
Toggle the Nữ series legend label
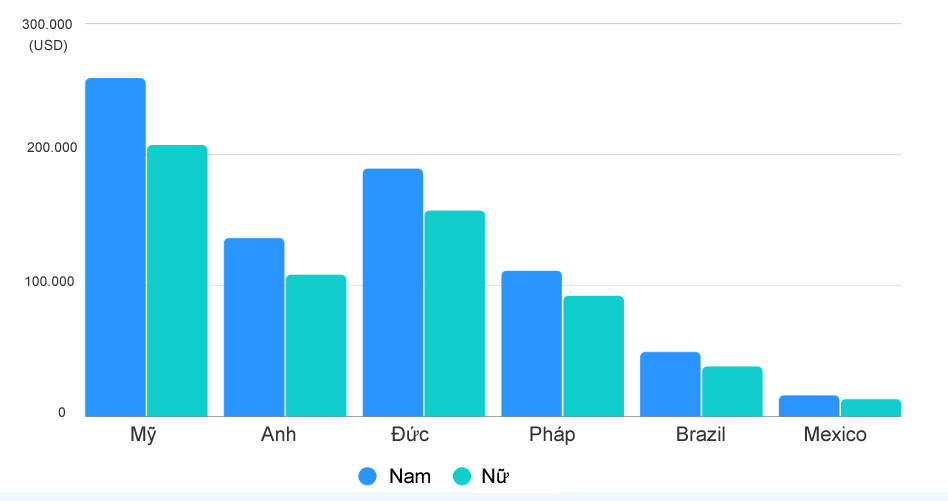click(x=501, y=477)
